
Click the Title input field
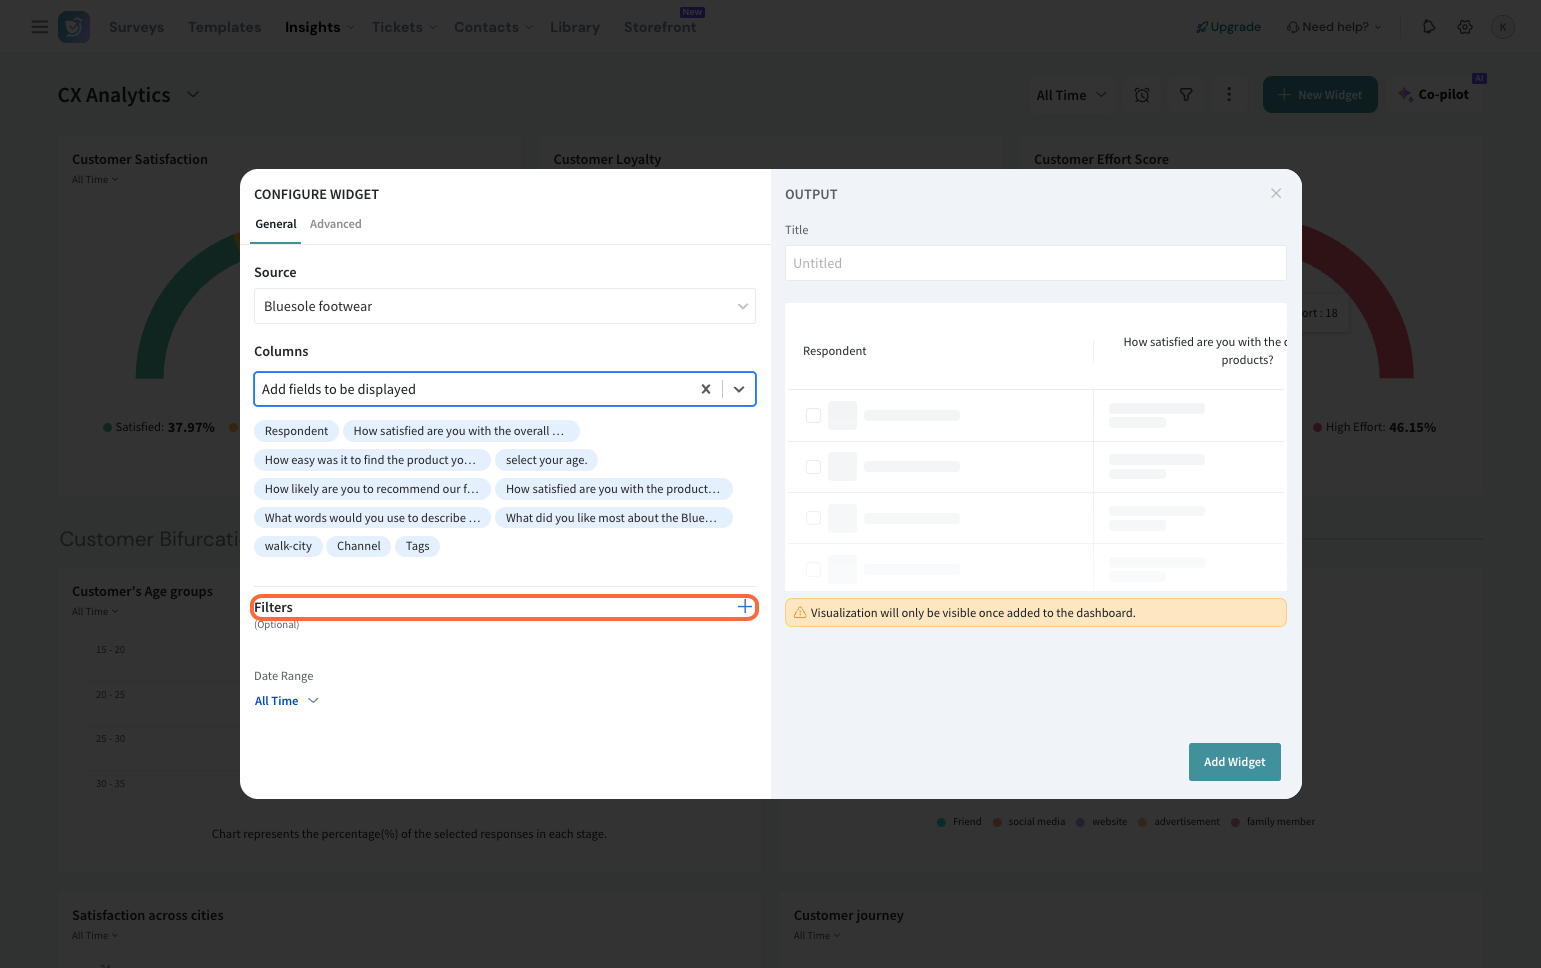(x=1035, y=263)
